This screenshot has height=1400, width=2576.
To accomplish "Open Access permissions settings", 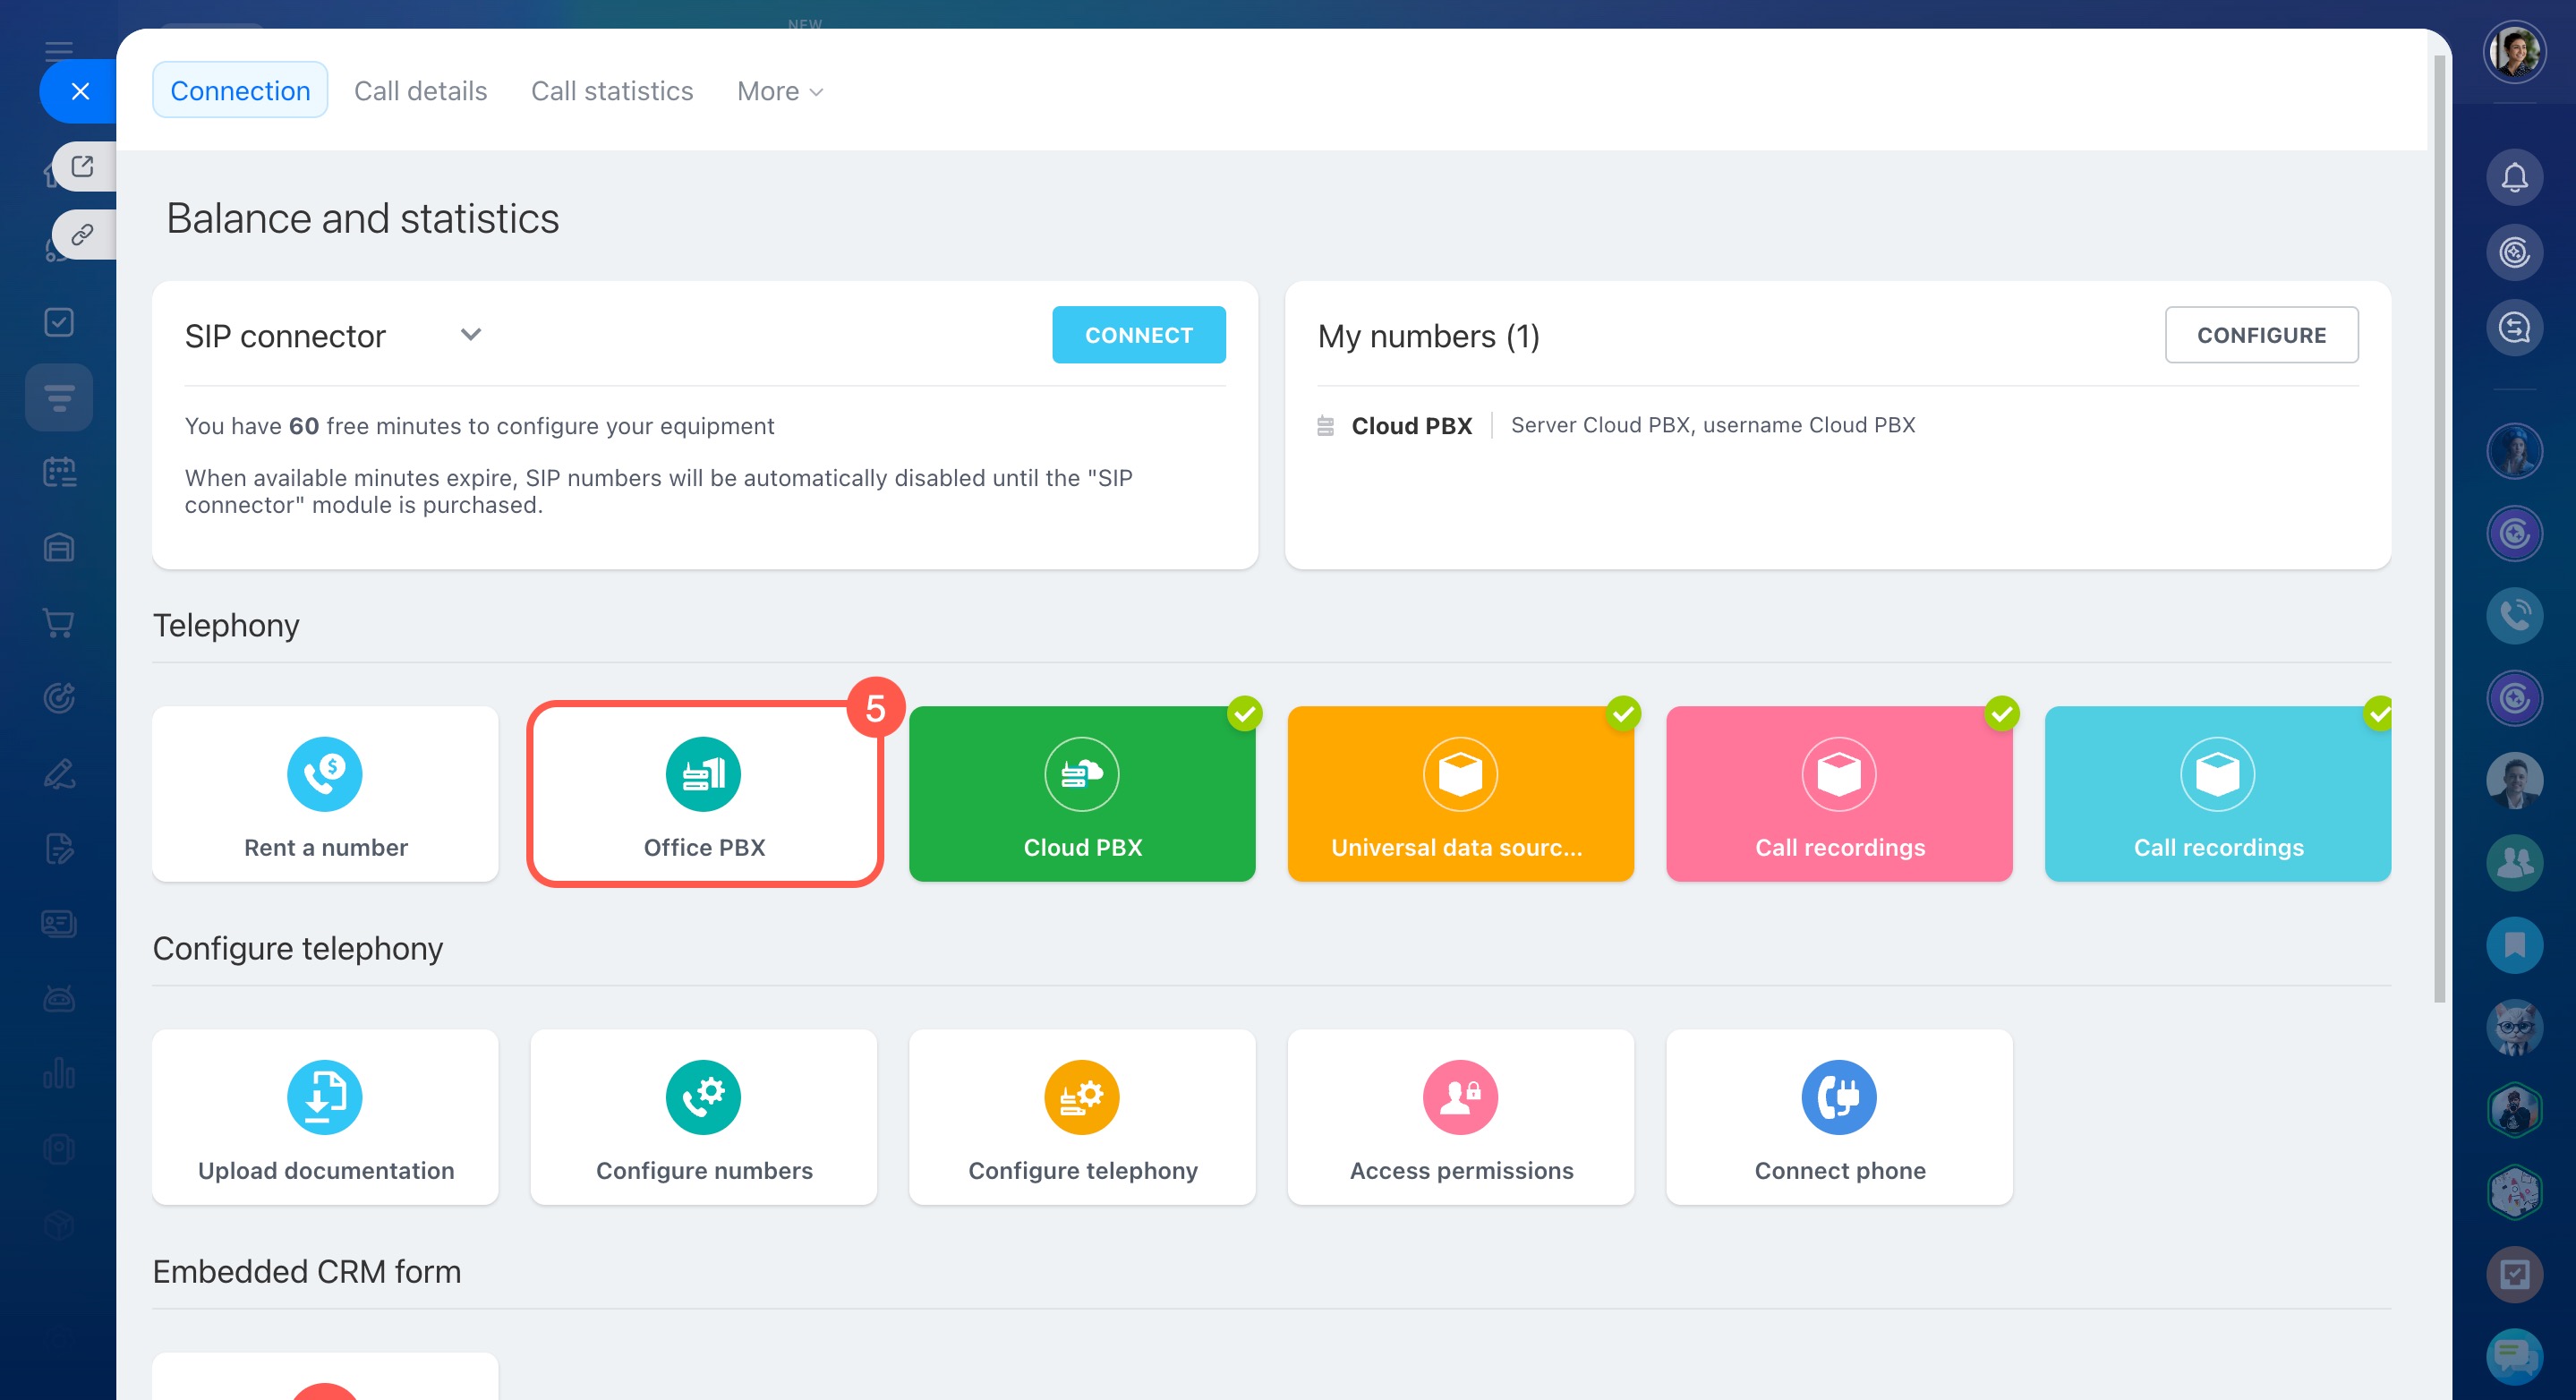I will 1460,1117.
